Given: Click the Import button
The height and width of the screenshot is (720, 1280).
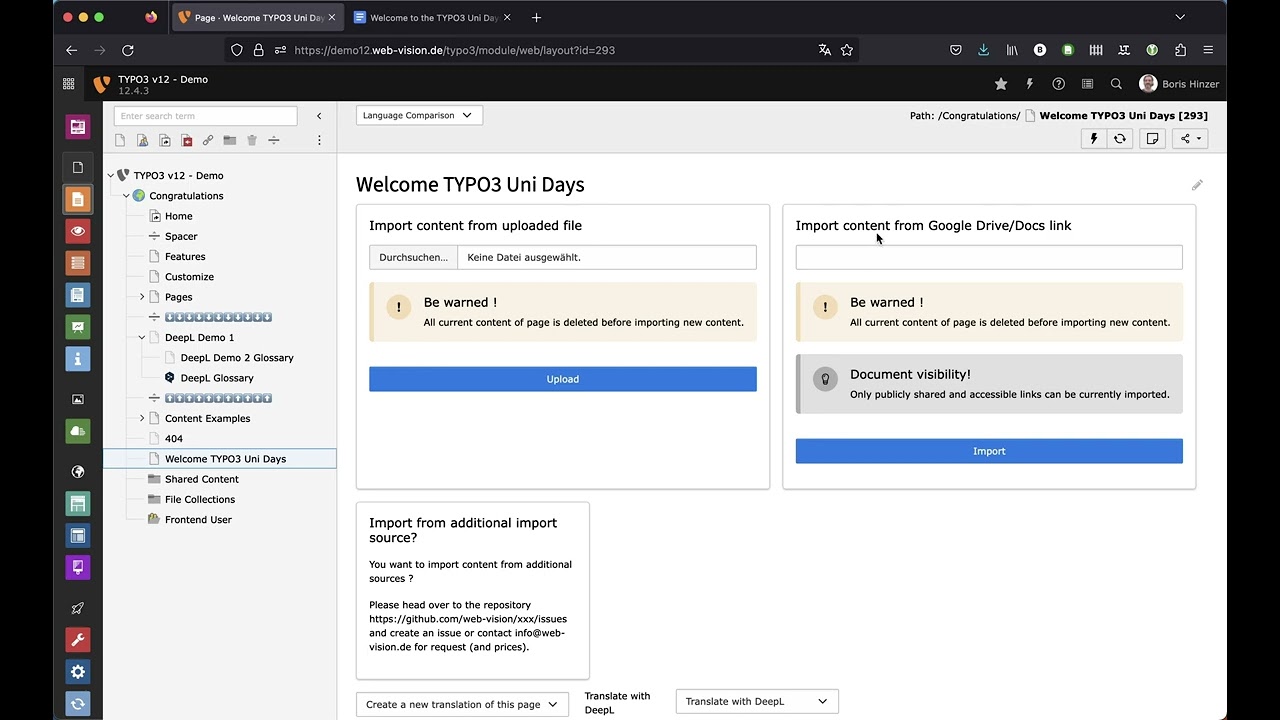Looking at the screenshot, I should click(x=989, y=451).
